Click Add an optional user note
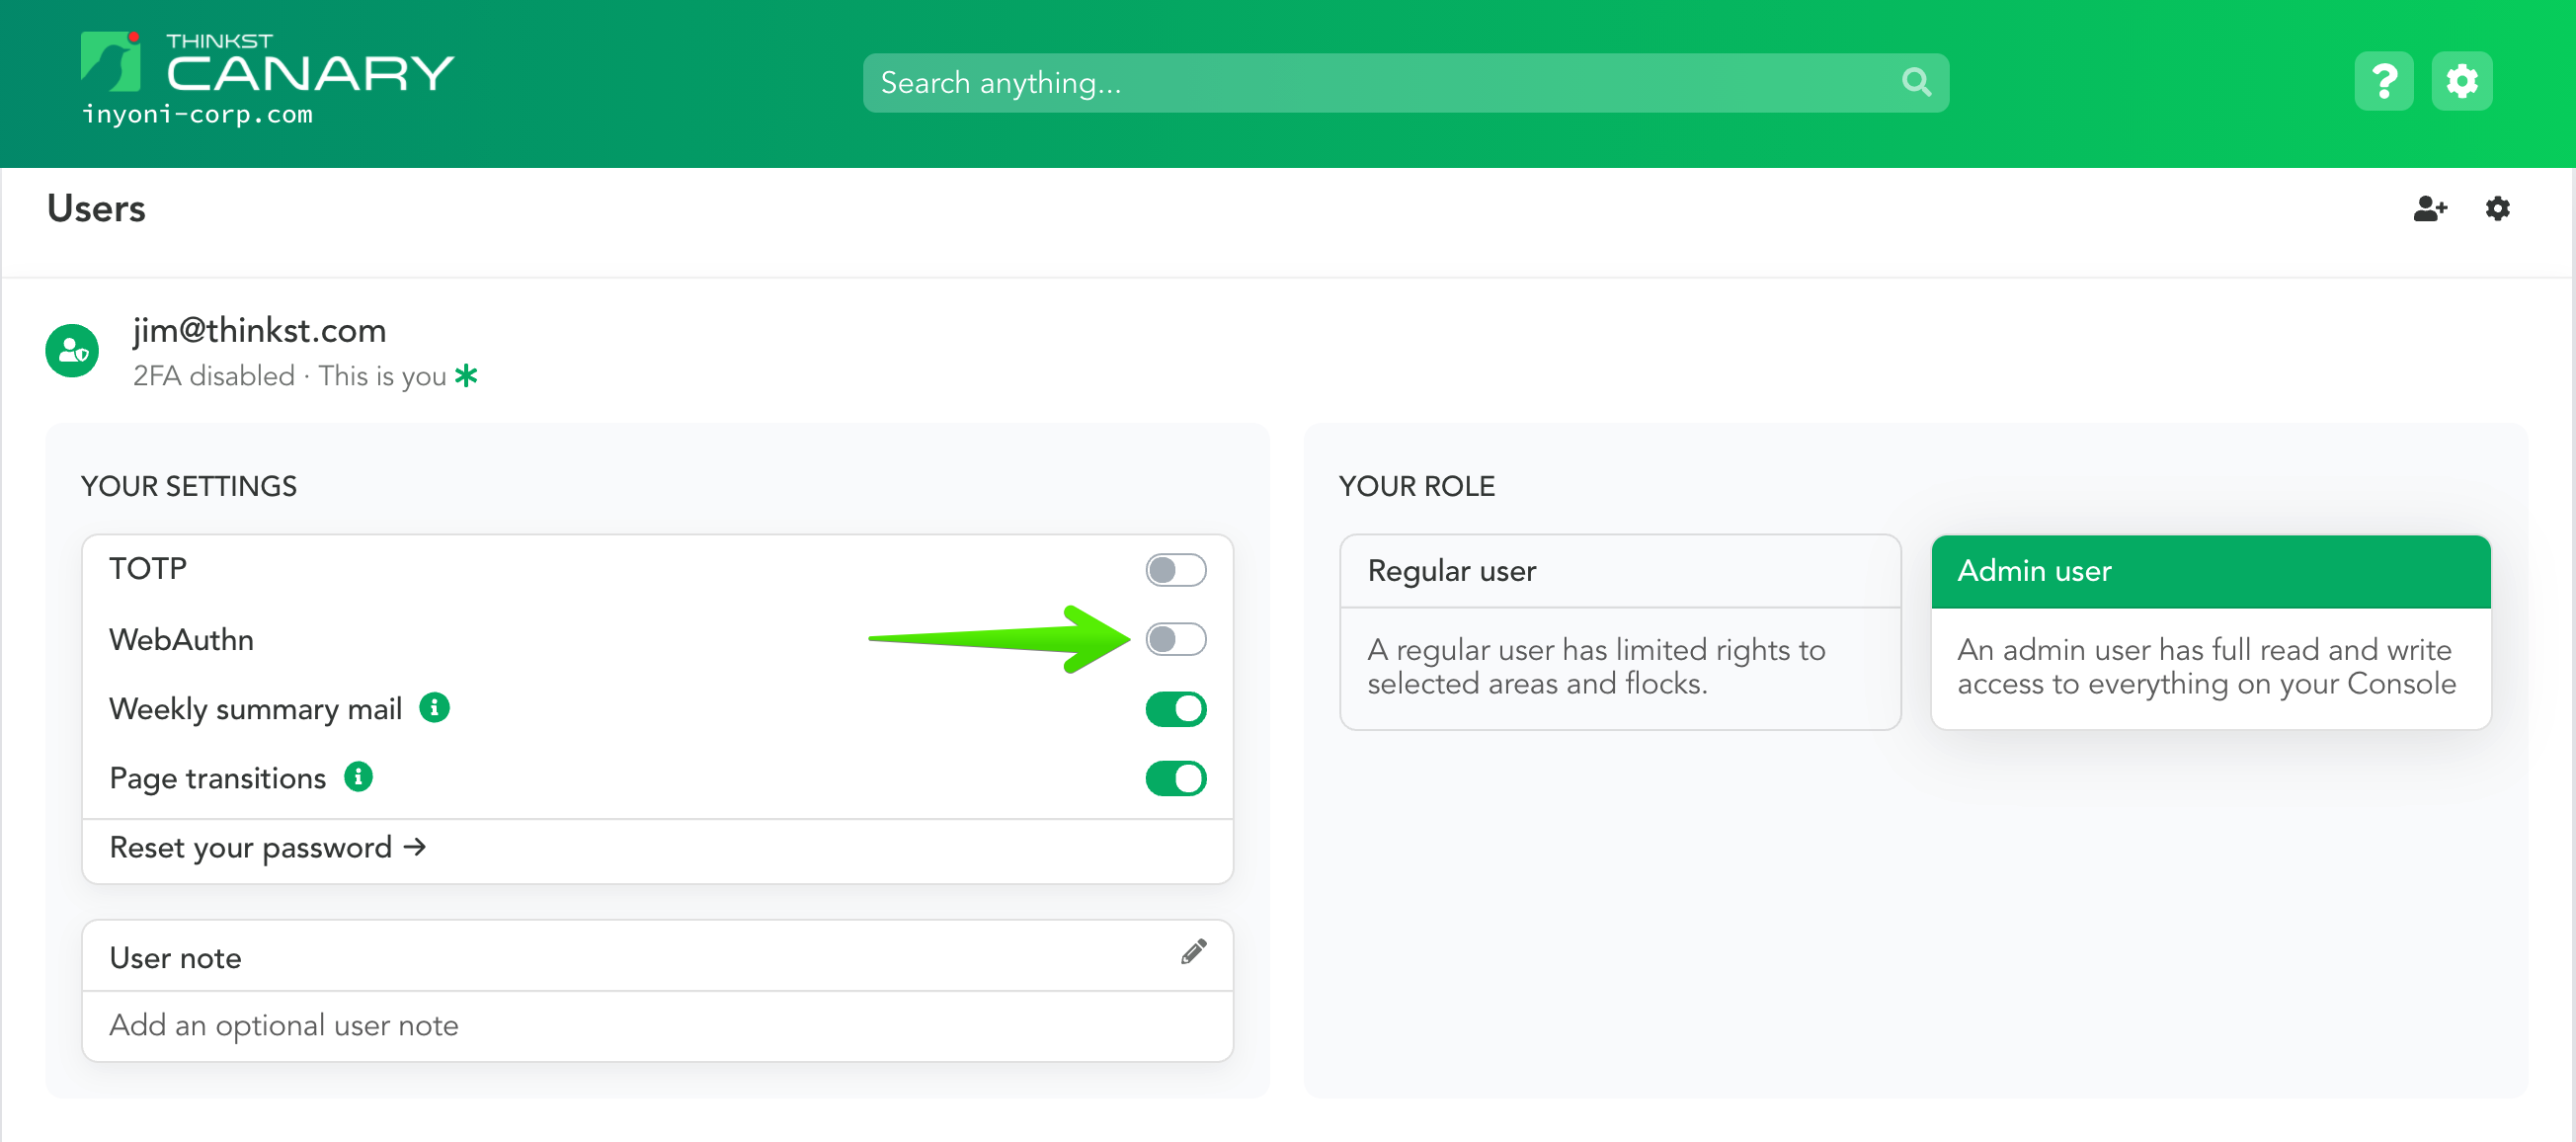2576x1142 pixels. click(x=283, y=1025)
